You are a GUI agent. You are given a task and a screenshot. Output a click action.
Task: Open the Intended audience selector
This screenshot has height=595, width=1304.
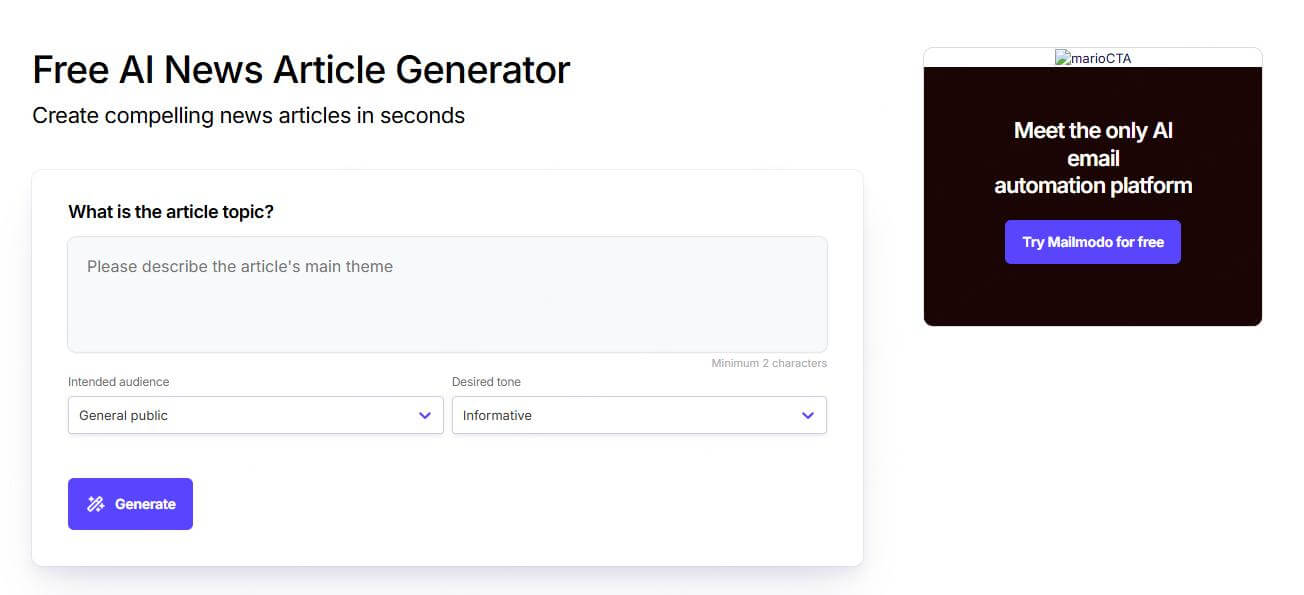click(x=255, y=415)
